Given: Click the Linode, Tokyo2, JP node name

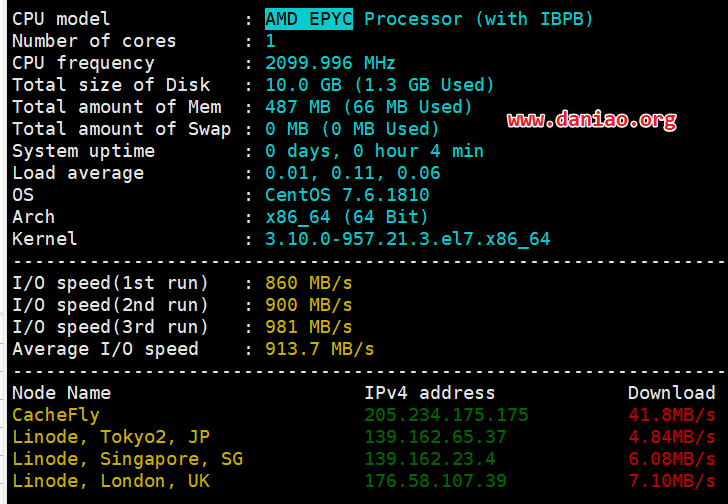Looking at the screenshot, I should point(111,437).
